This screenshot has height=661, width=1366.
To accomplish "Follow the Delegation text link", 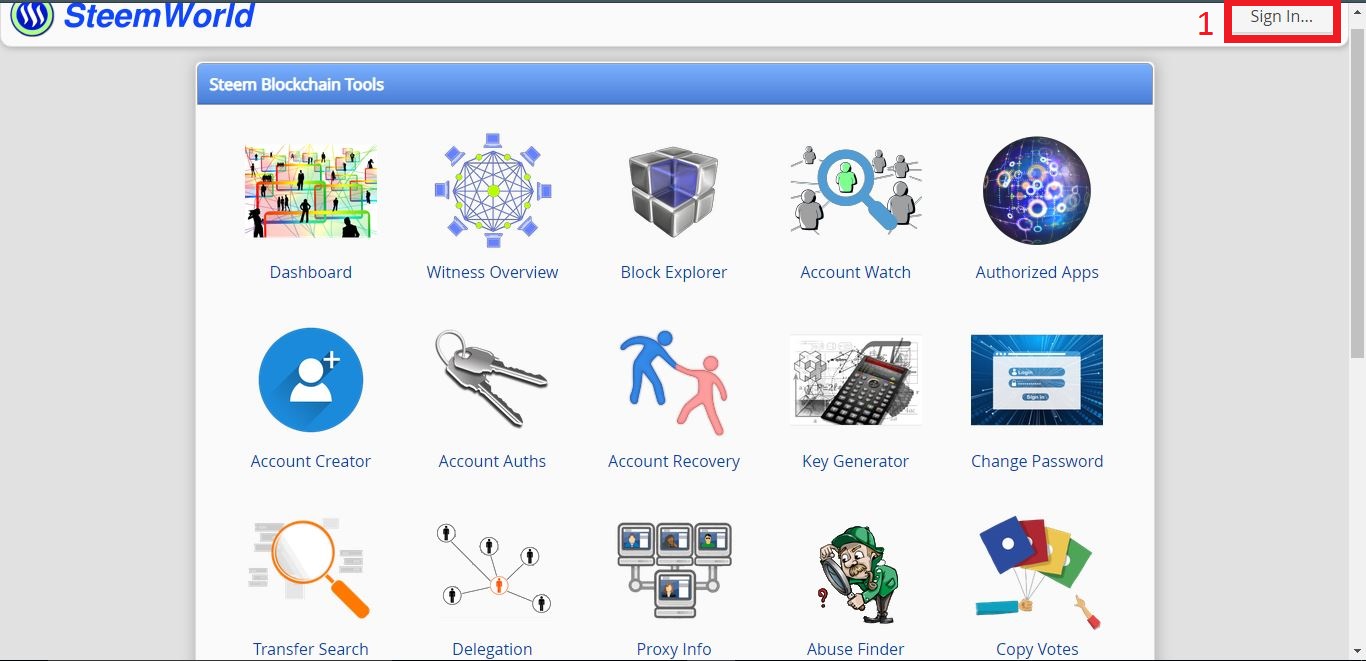I will [492, 649].
